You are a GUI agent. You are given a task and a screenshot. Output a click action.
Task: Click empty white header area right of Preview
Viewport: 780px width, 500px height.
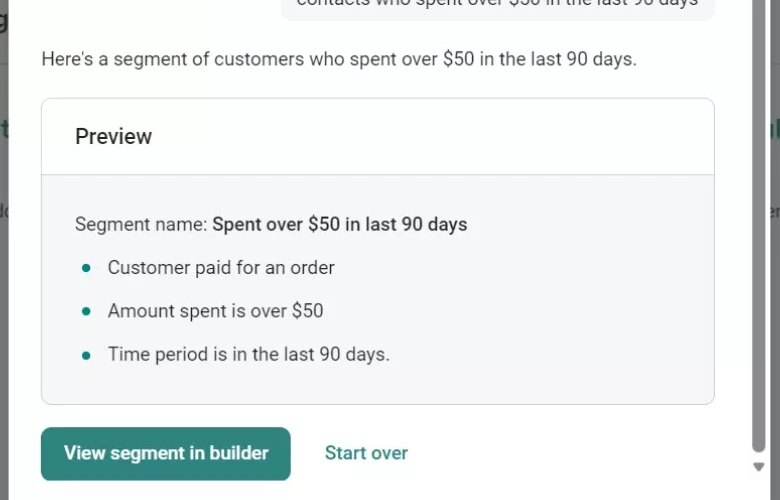[450, 137]
